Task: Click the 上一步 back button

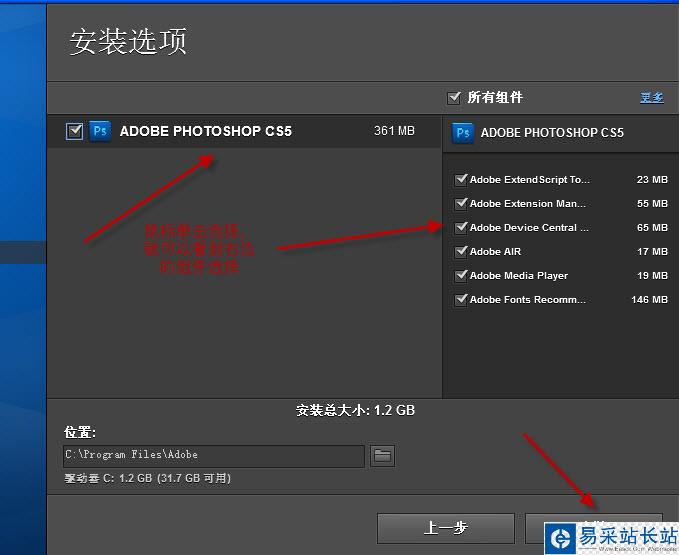Action: 446,528
